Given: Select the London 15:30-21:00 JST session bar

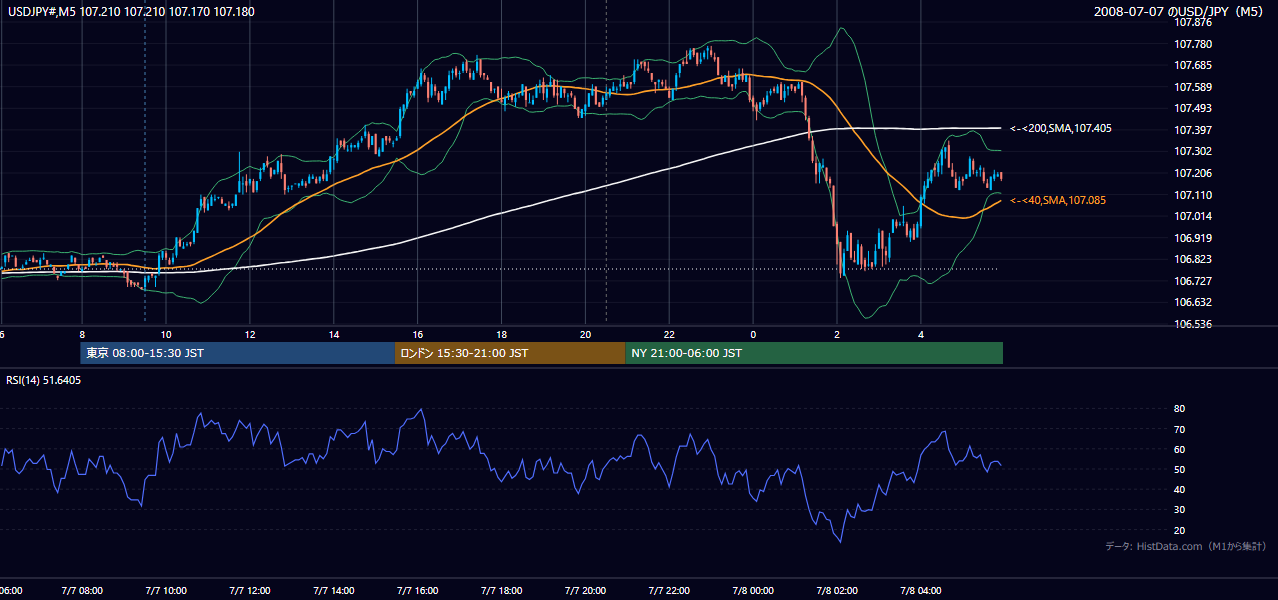Looking at the screenshot, I should pos(510,353).
